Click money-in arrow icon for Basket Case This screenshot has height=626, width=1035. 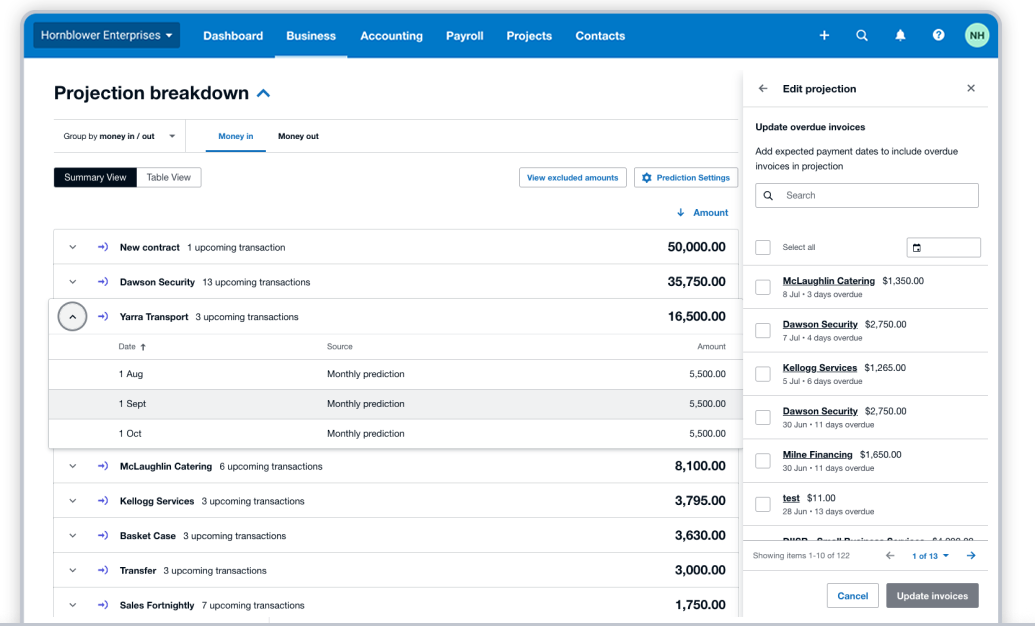pyautogui.click(x=103, y=536)
